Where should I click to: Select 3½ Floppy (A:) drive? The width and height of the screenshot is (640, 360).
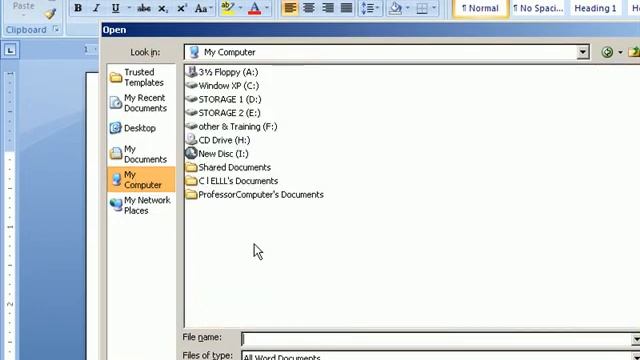coord(222,72)
